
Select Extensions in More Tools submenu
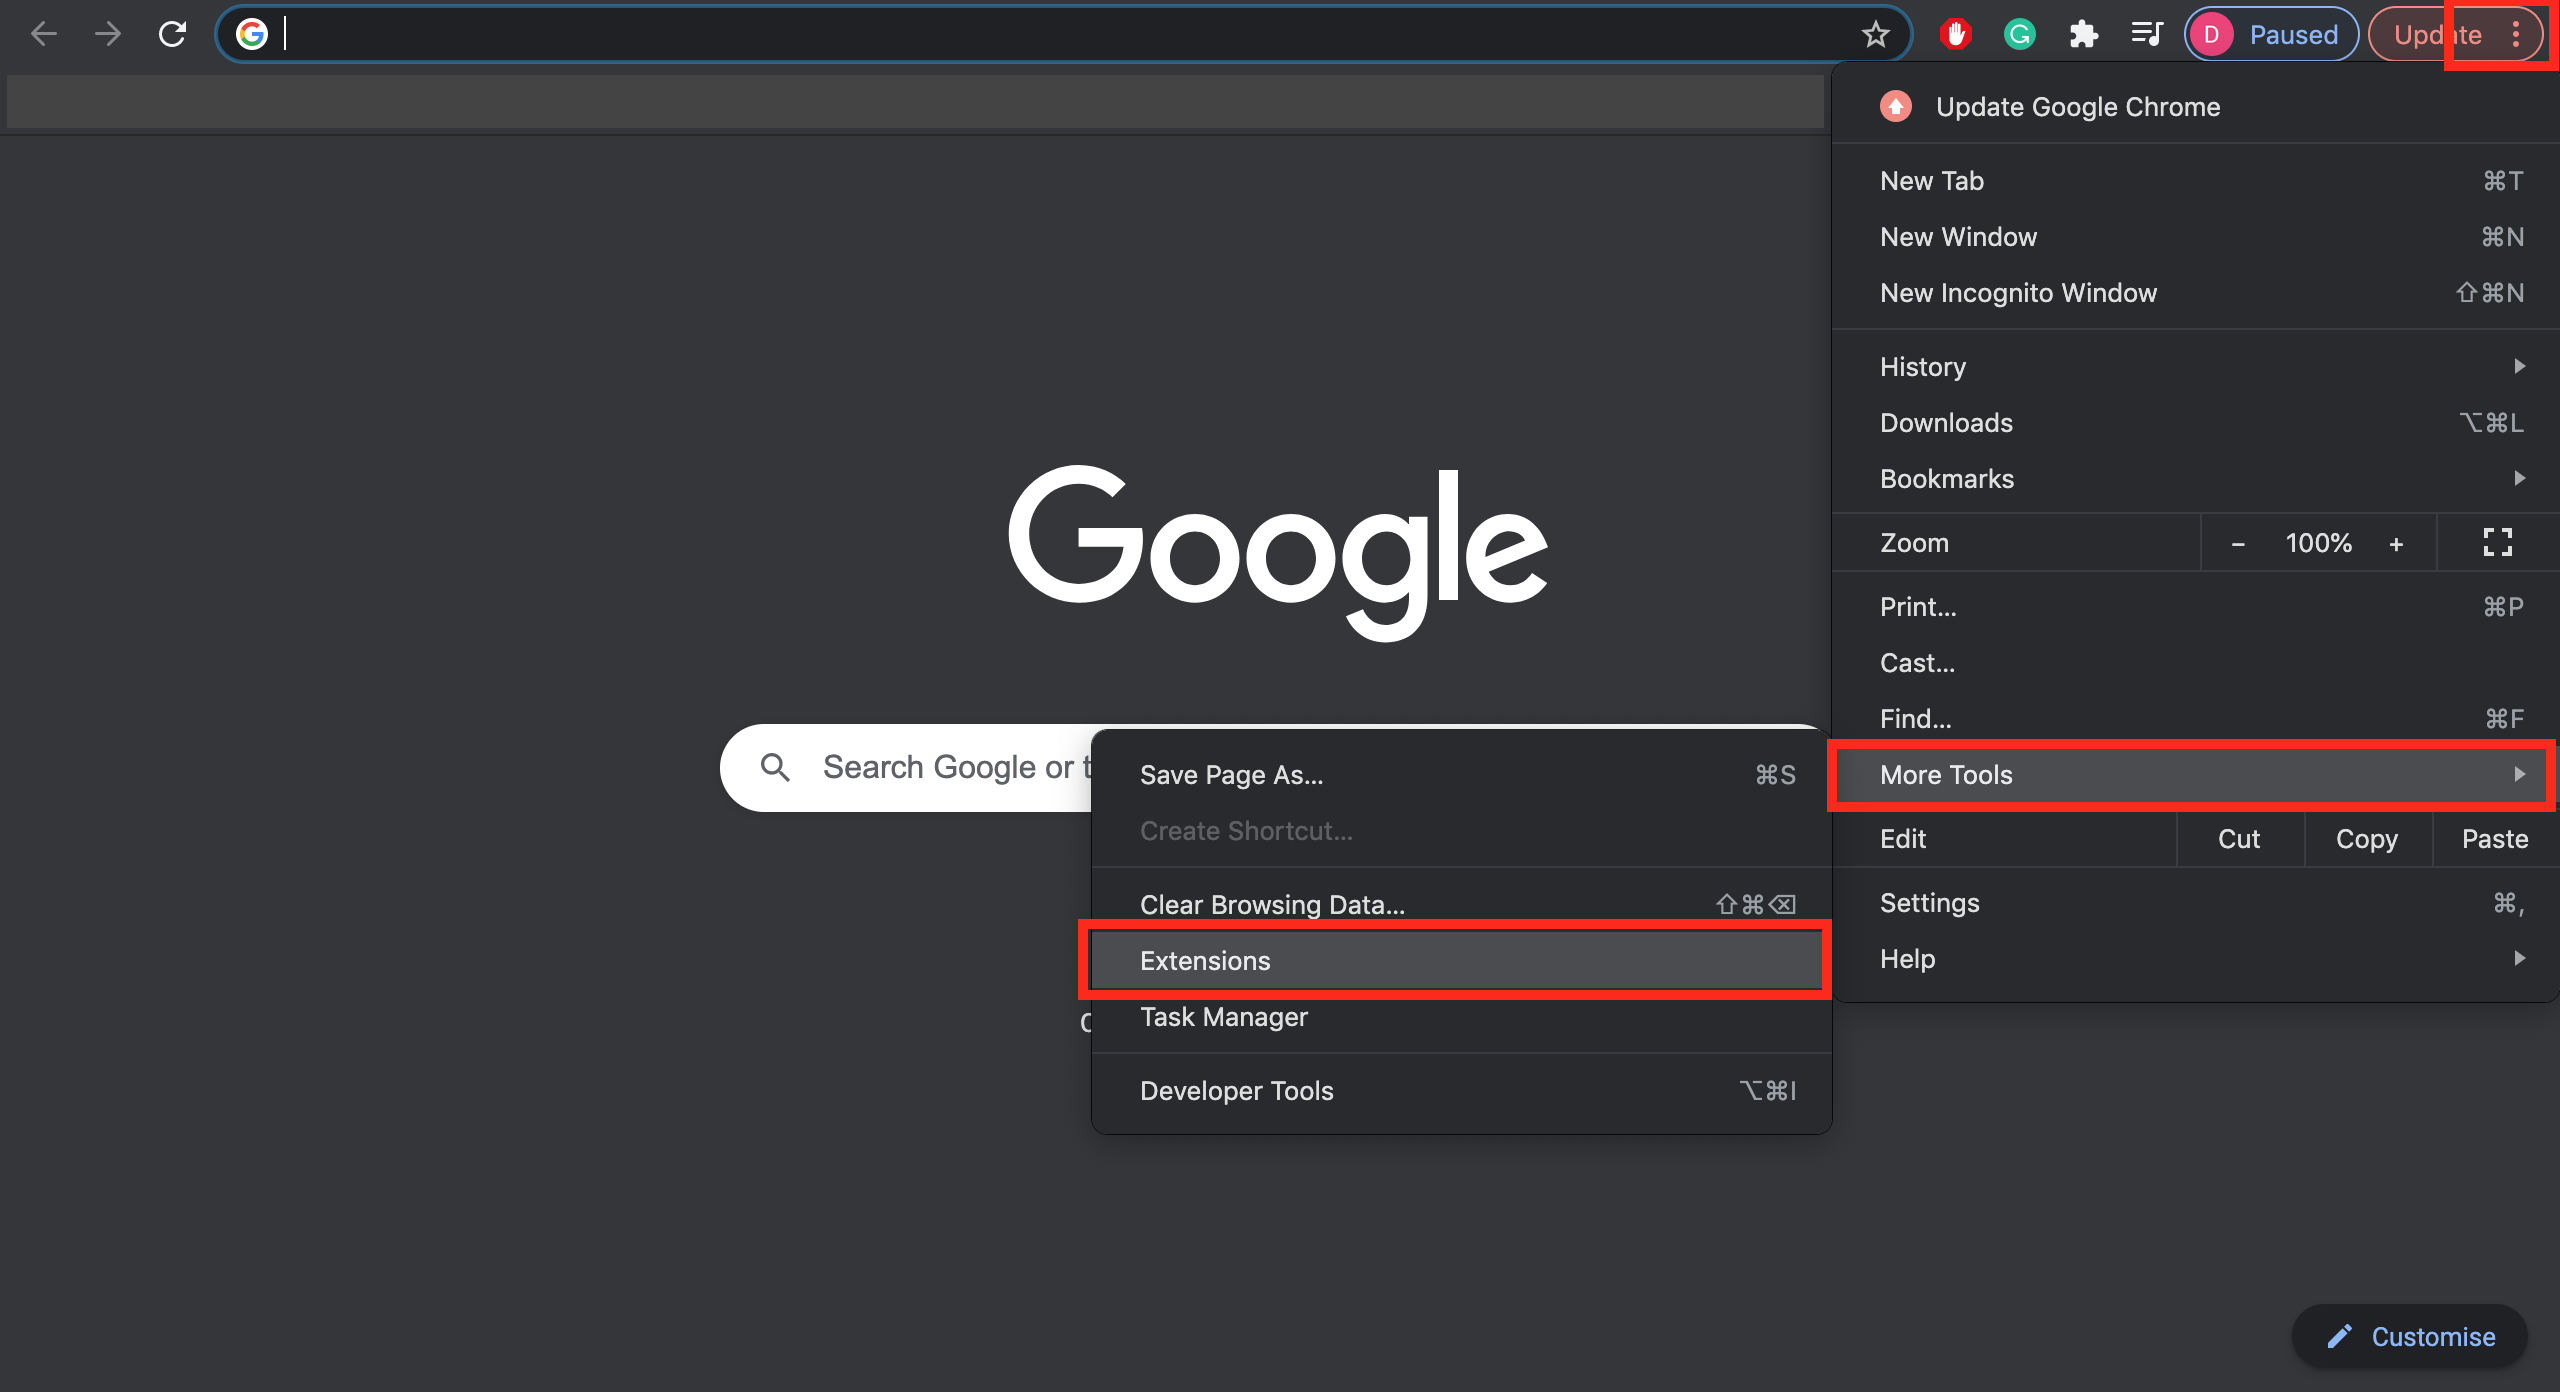tap(1455, 961)
